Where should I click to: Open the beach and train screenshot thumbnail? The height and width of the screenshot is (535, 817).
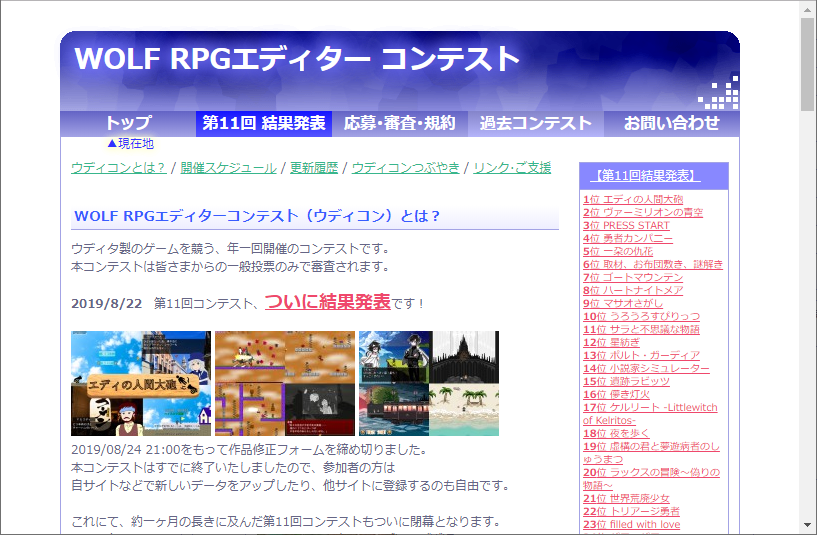pyautogui.click(x=429, y=383)
